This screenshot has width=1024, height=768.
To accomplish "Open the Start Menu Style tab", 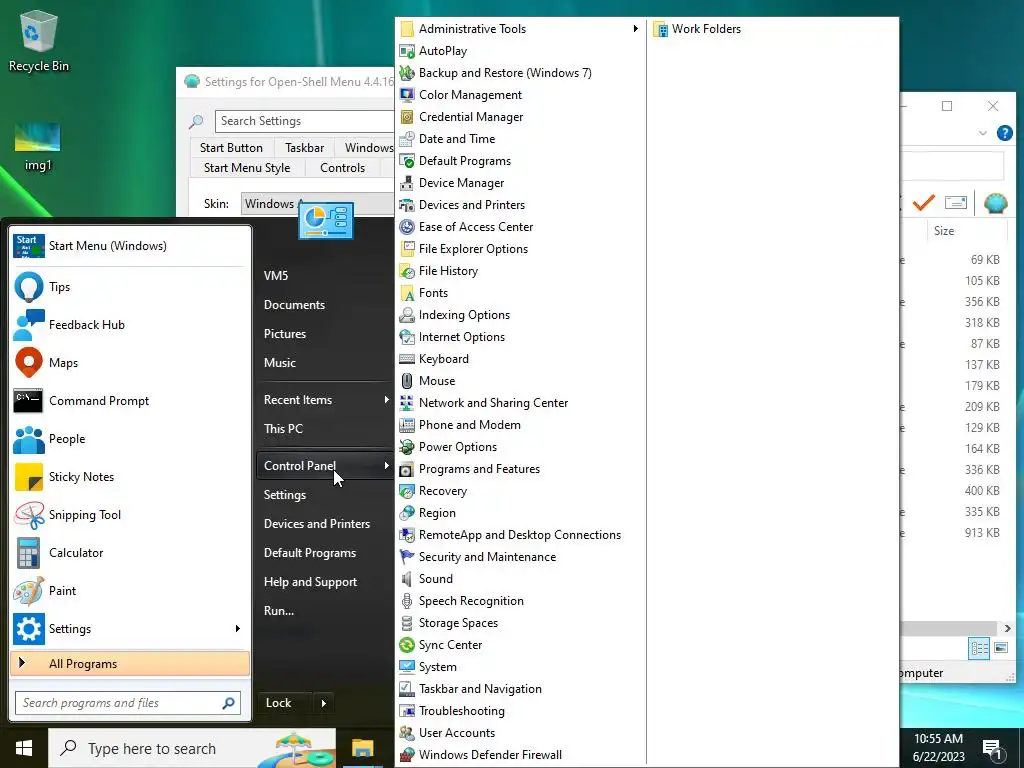I will [247, 168].
